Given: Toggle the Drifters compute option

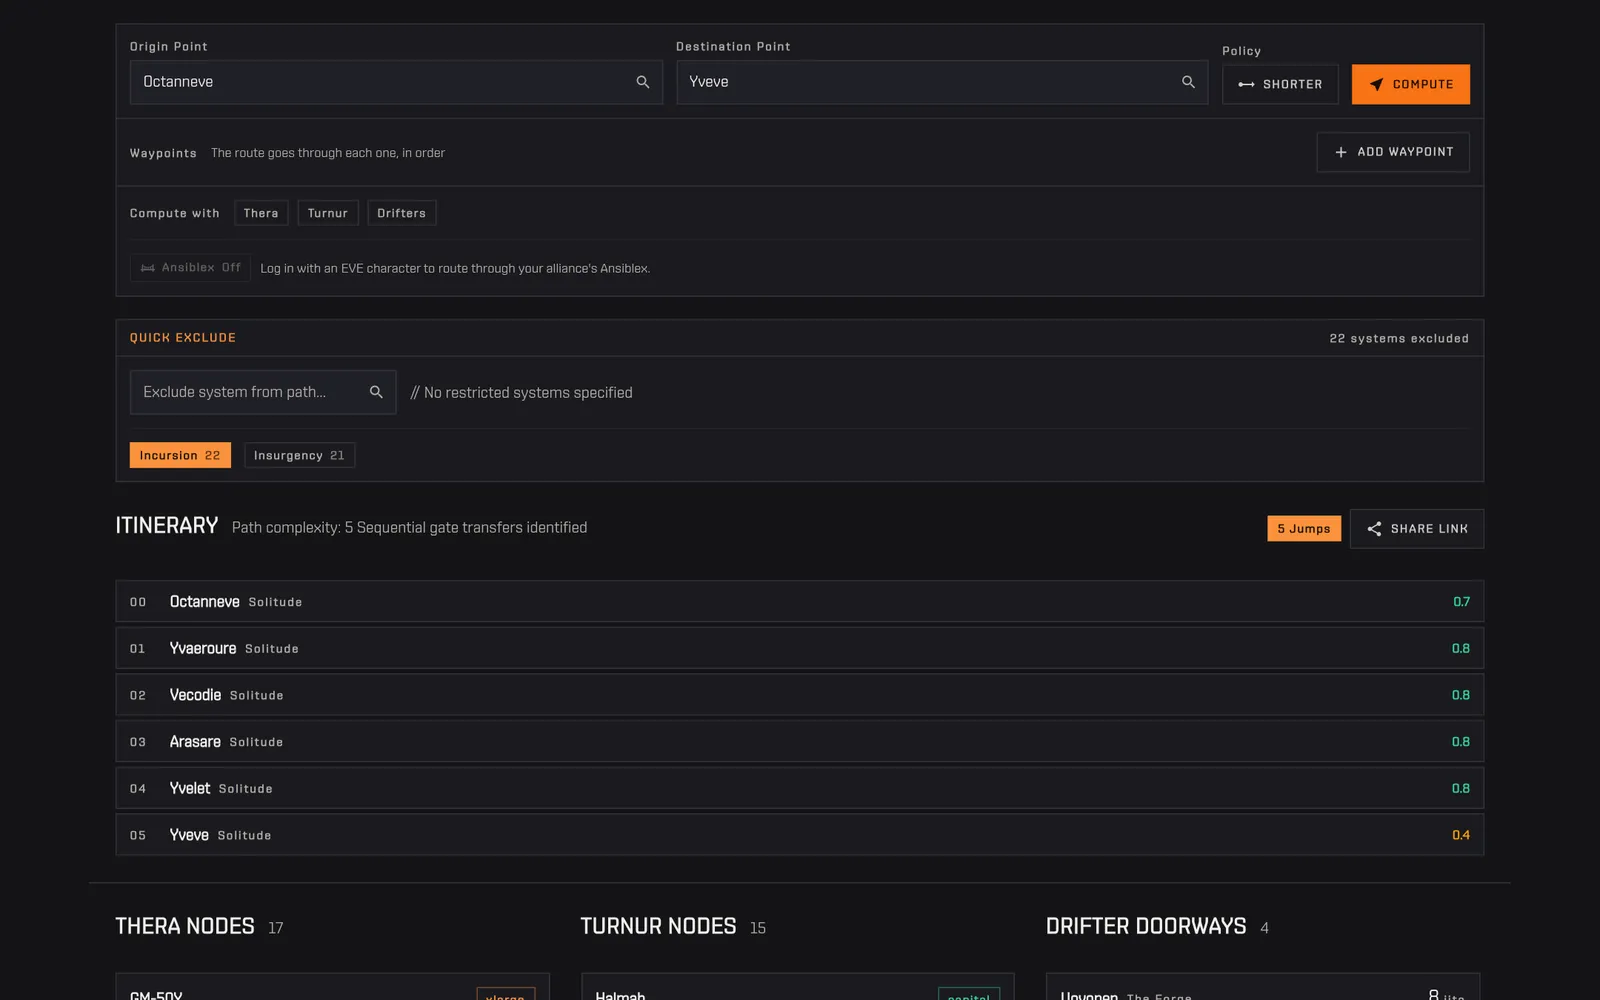Looking at the screenshot, I should coord(402,213).
